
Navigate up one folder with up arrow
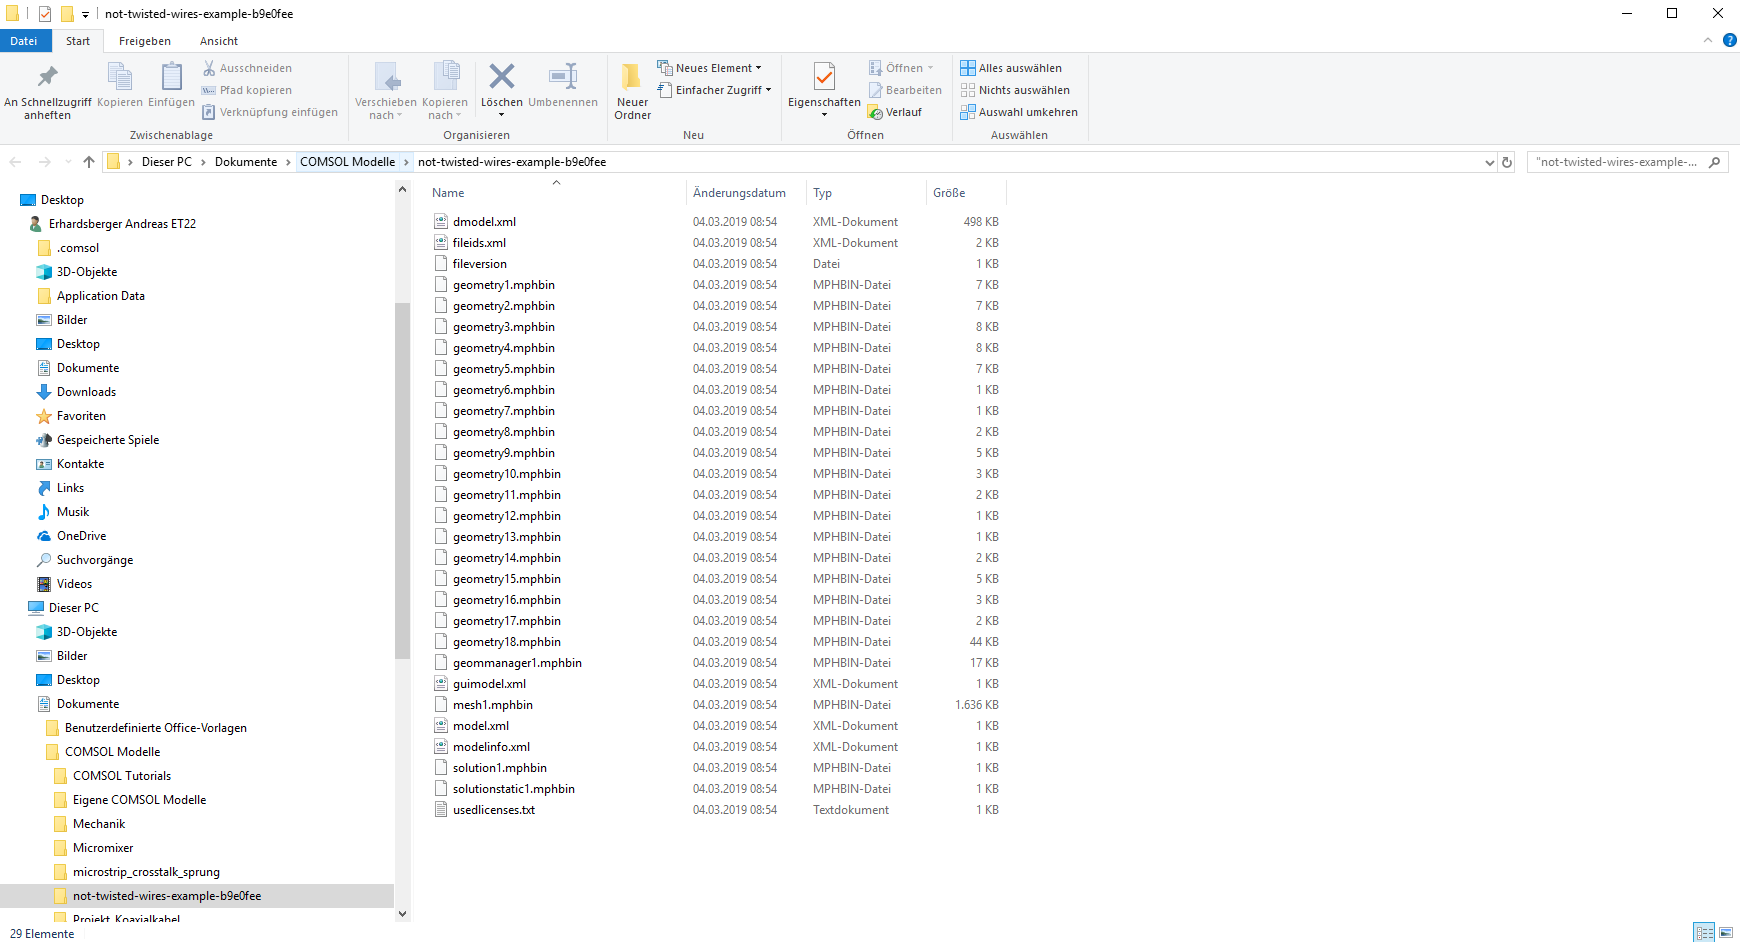pyautogui.click(x=89, y=162)
